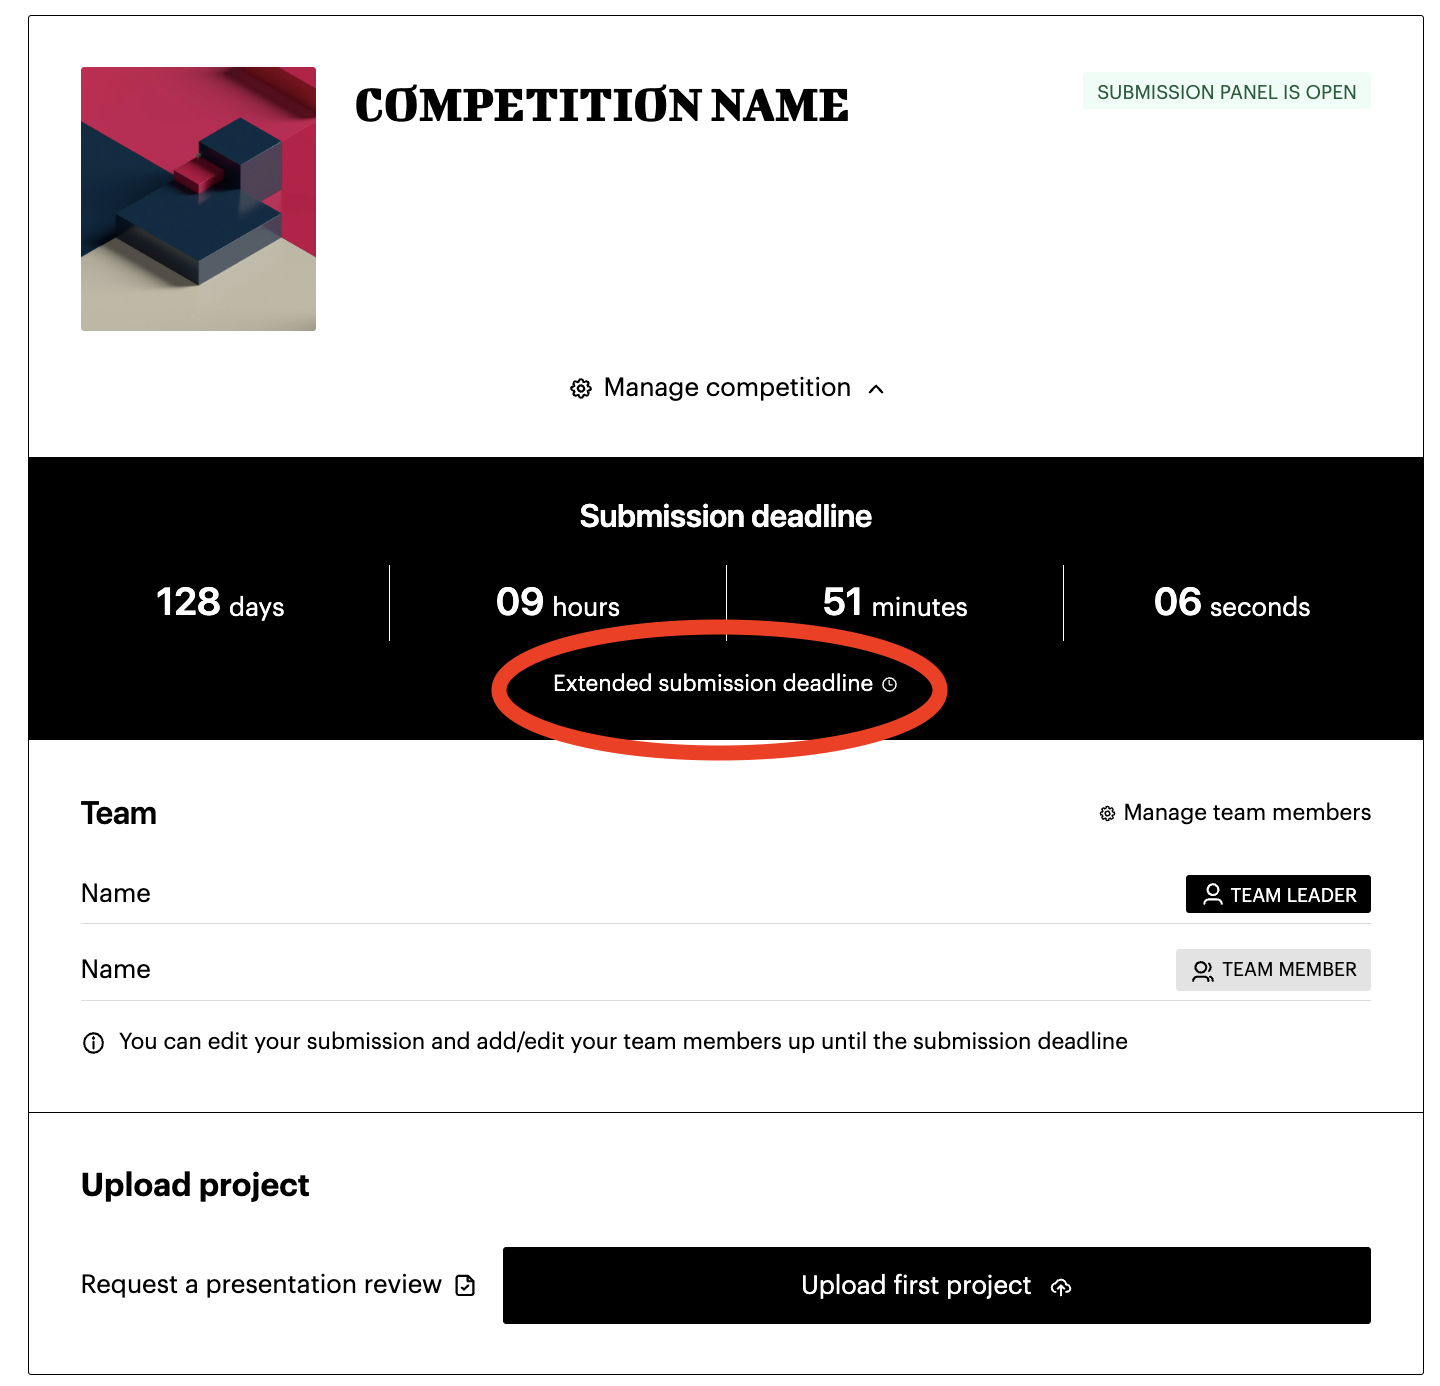Click the competition cover thumbnail image

click(198, 199)
